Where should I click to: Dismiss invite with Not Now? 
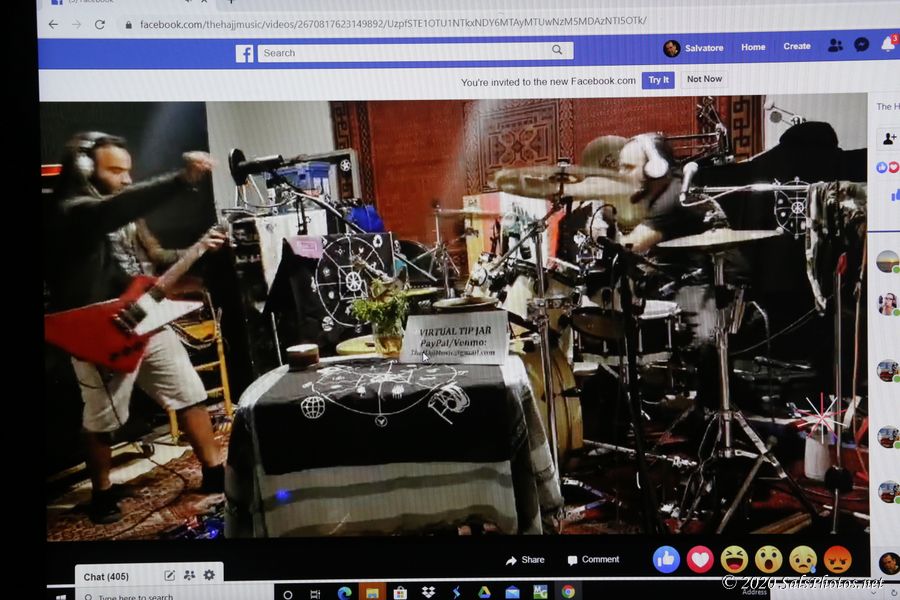click(704, 79)
